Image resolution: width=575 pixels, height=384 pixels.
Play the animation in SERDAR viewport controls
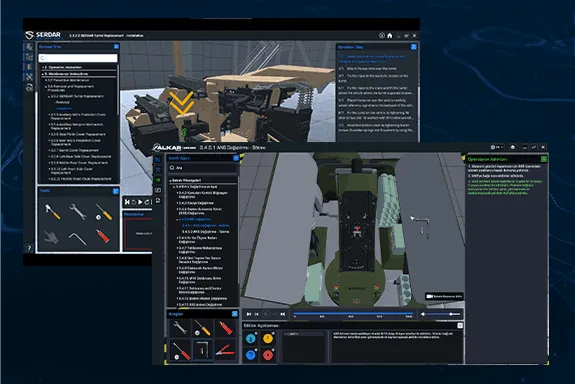pos(140,202)
